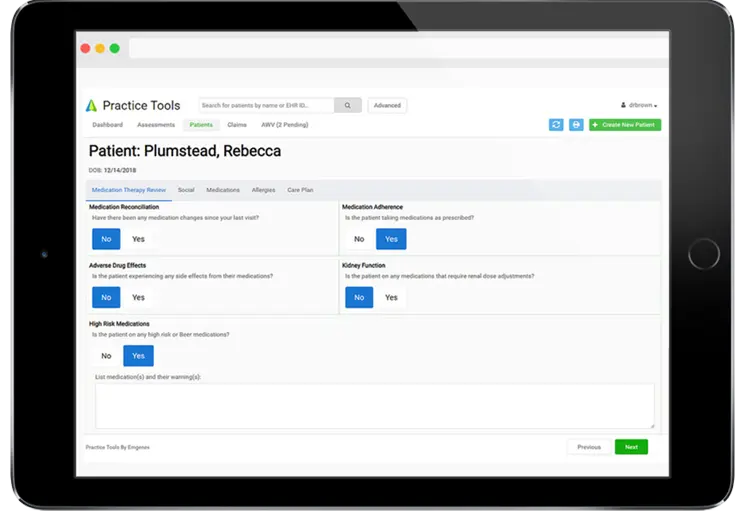
Task: Click the Advanced search button
Action: 387,106
